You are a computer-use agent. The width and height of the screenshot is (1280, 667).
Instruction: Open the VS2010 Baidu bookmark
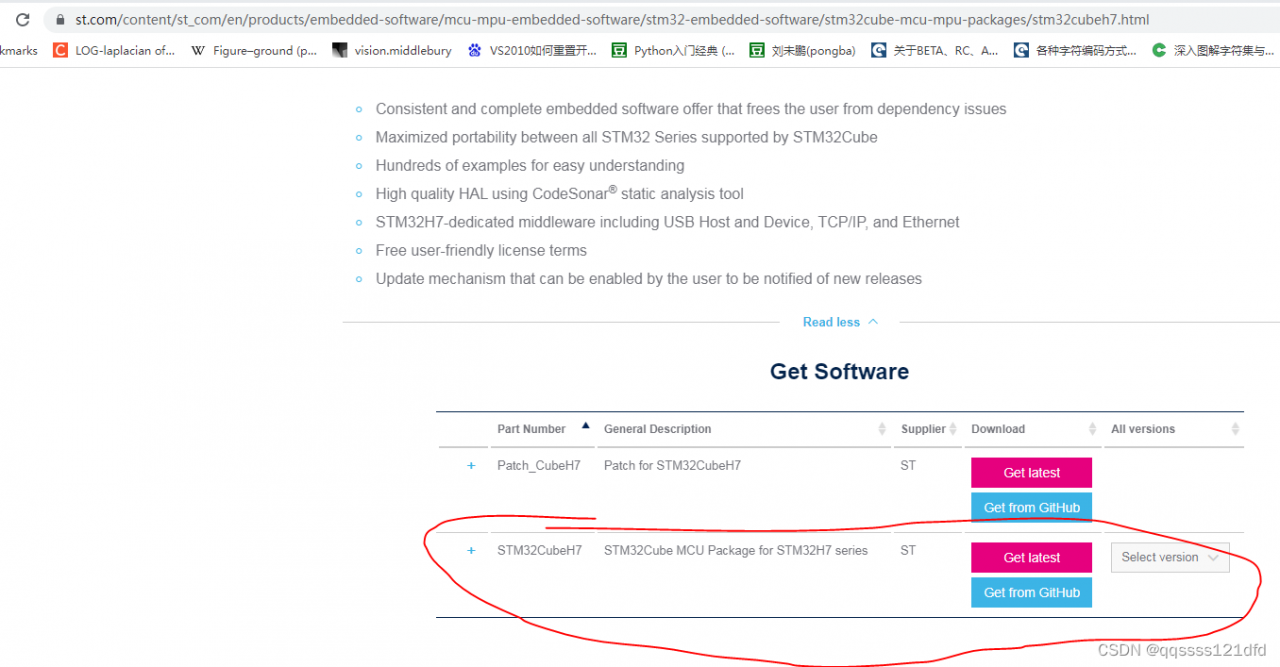pyautogui.click(x=532, y=50)
